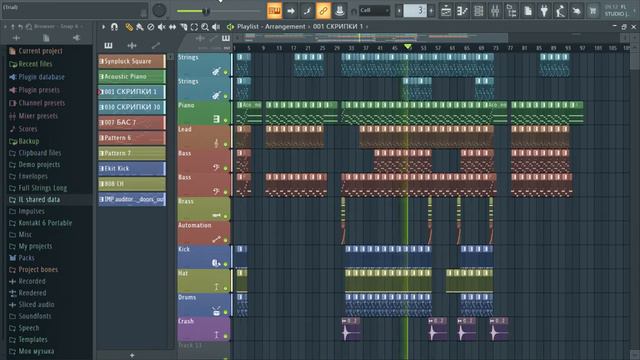
Task: Select the first Crash audio clip
Action: pyautogui.click(x=351, y=329)
